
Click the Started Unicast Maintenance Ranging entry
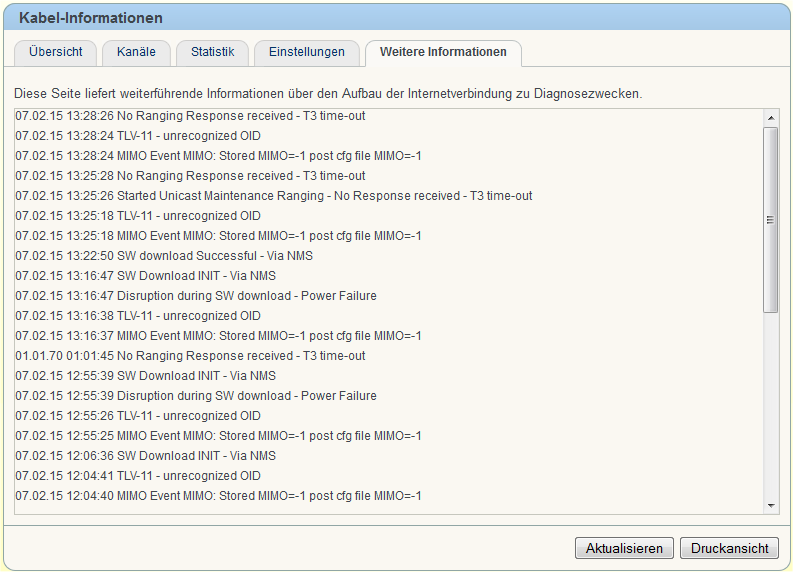[274, 196]
